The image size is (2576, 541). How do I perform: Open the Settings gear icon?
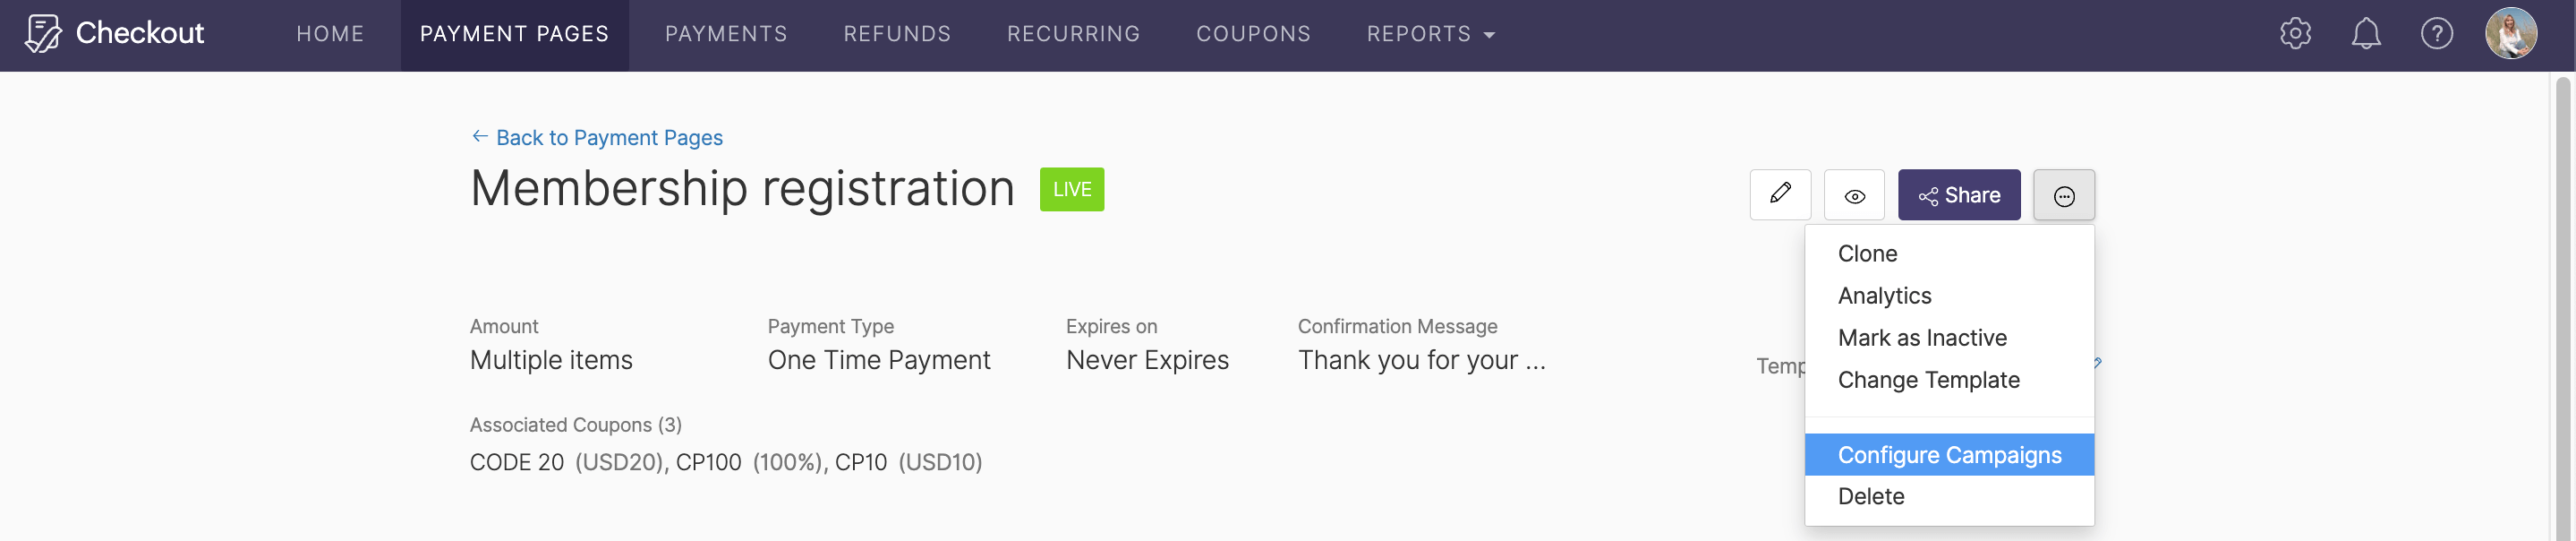pos(2293,33)
